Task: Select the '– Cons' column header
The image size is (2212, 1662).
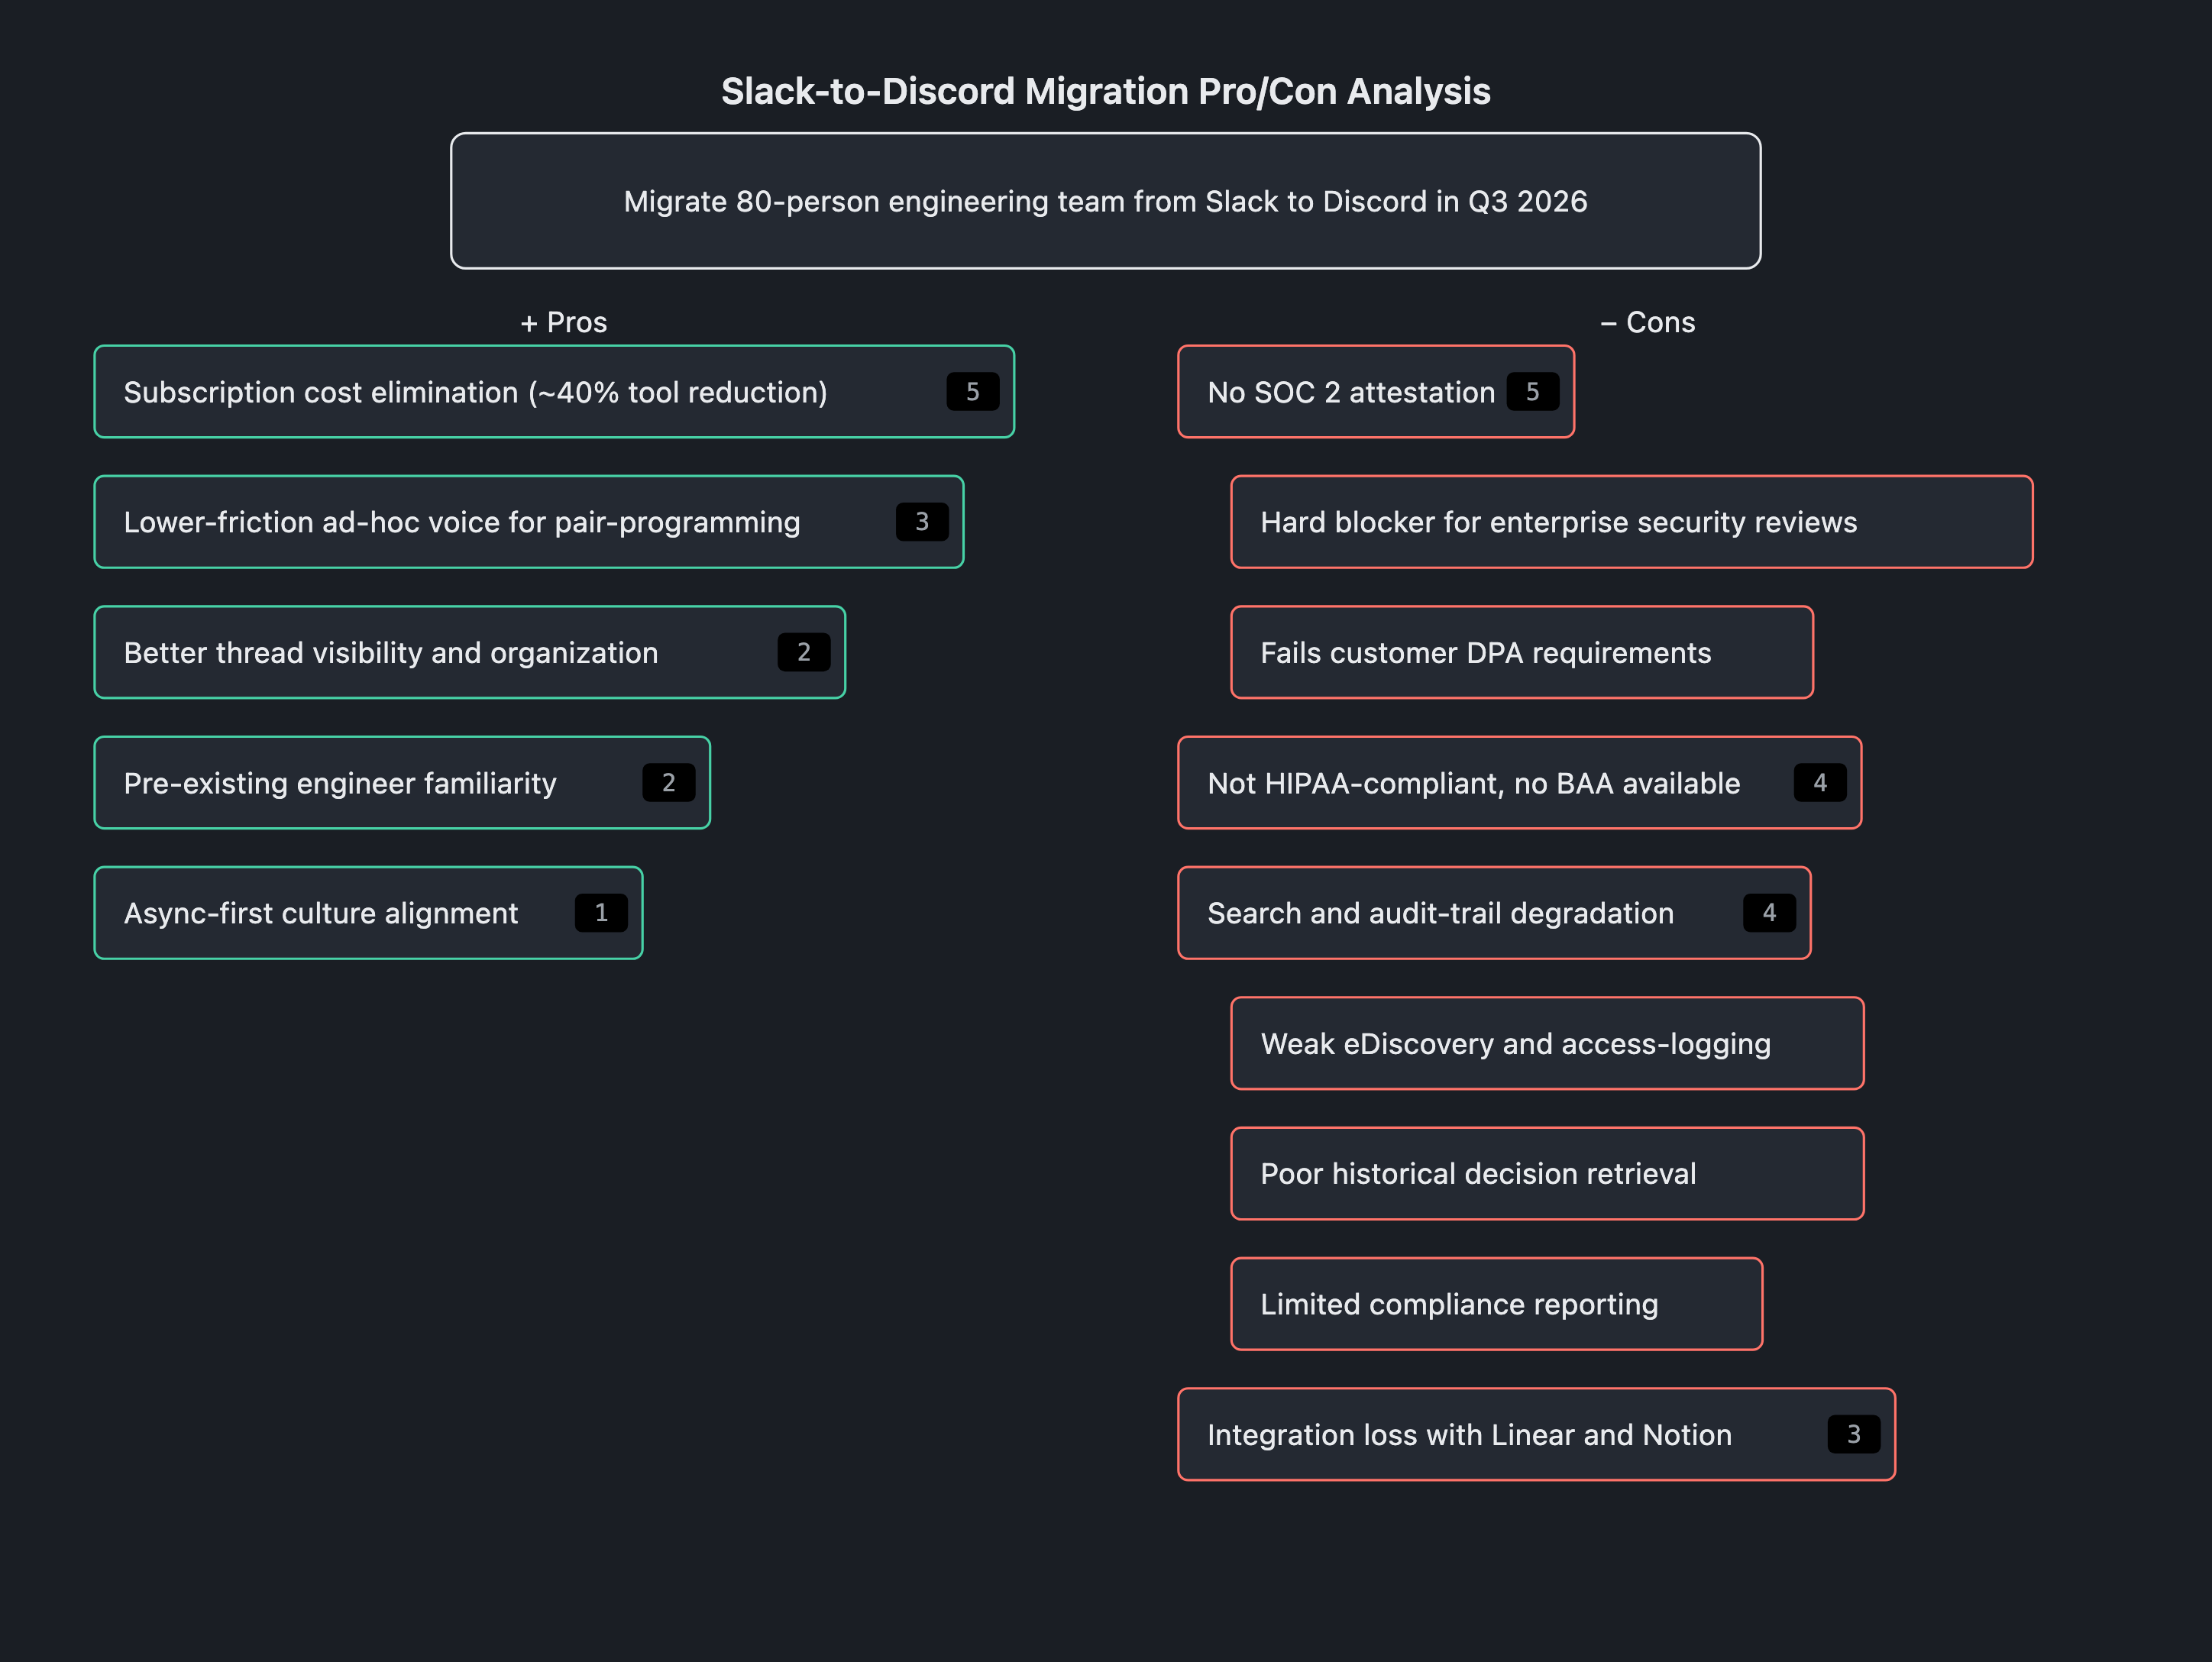Action: [1647, 322]
